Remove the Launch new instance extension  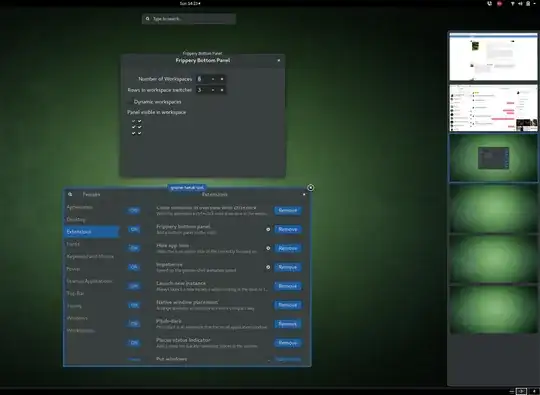coord(288,286)
